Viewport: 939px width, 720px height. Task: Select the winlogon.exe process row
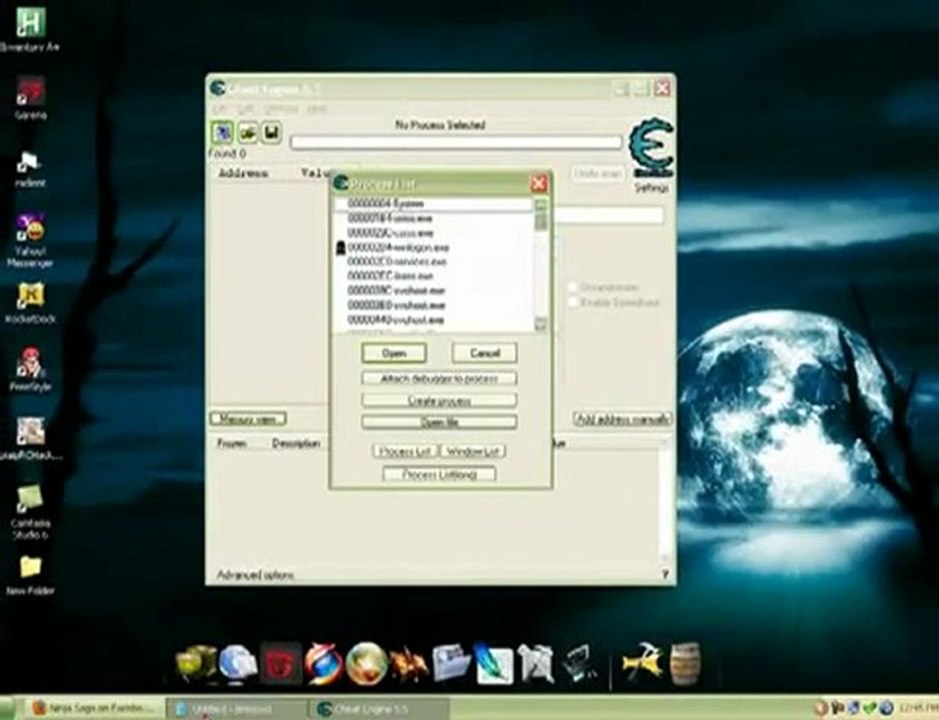(433, 247)
